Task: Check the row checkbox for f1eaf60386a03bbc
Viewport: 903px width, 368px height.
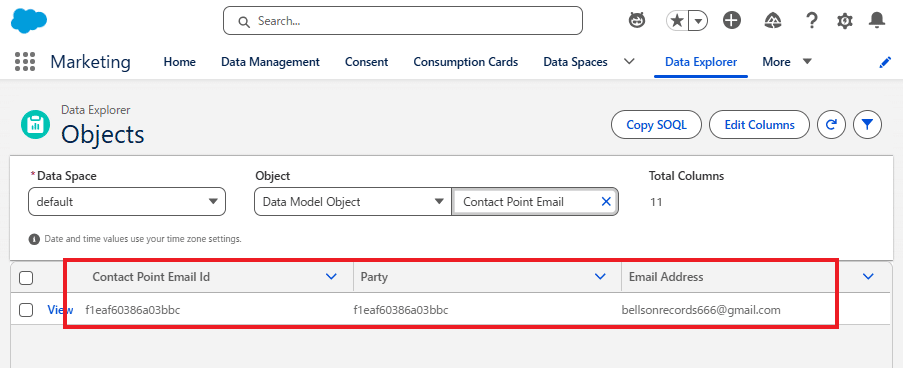Action: (x=26, y=310)
